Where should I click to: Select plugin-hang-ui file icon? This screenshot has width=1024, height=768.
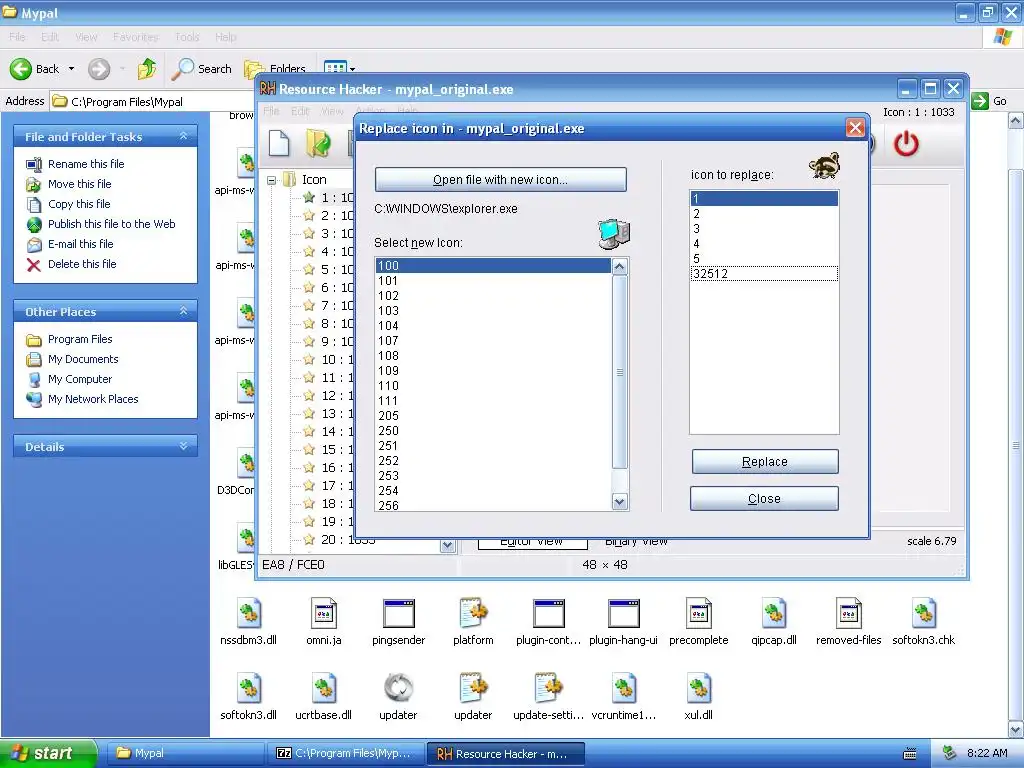pyautogui.click(x=624, y=613)
